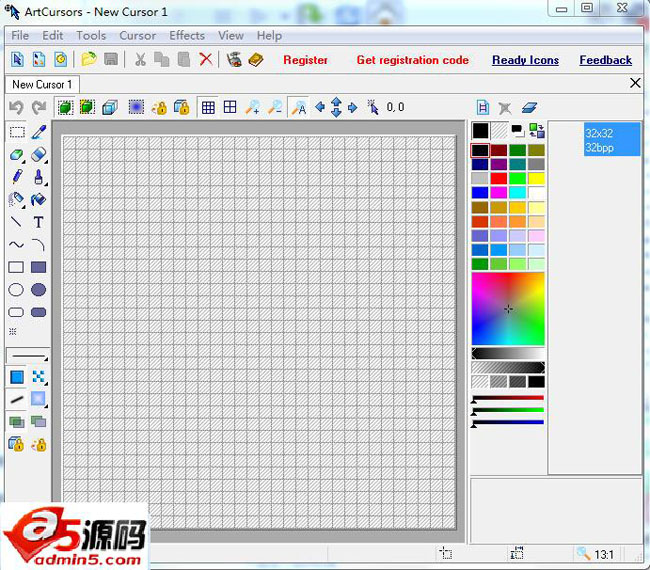Screen dimensions: 650x570
Task: Select the Text tool
Action: coord(39,222)
